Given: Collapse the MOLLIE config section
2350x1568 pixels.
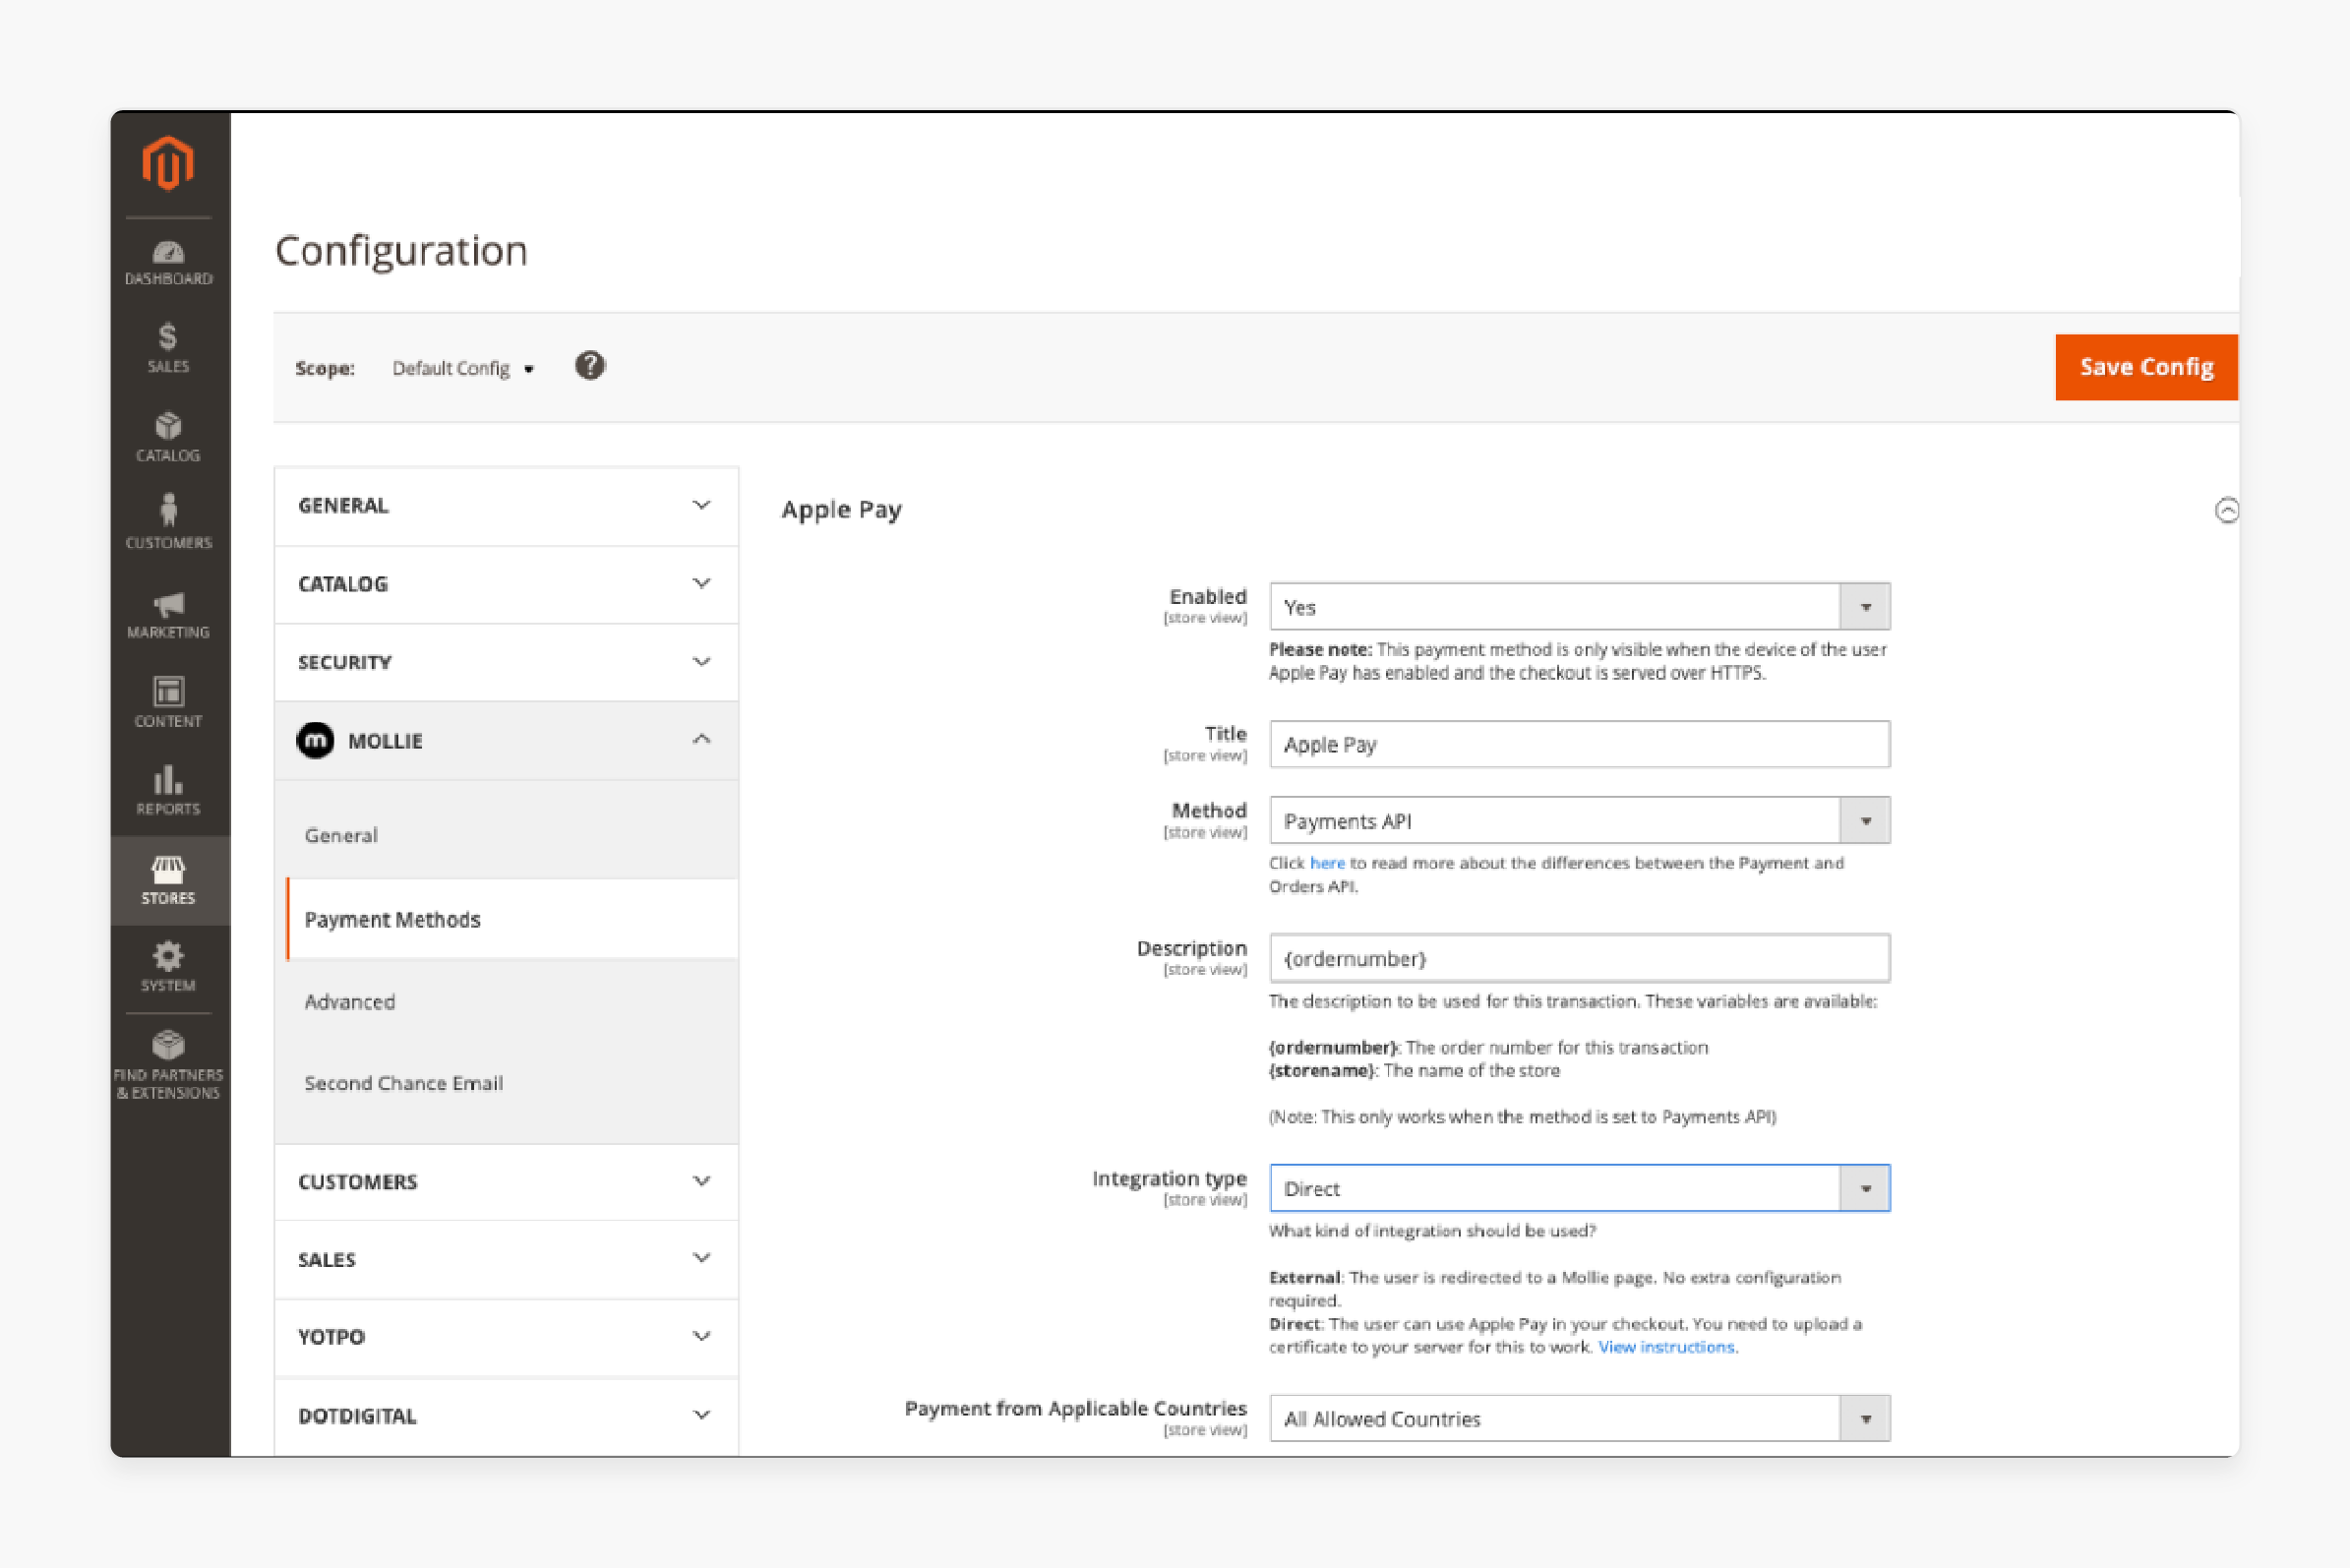Looking at the screenshot, I should 507,741.
